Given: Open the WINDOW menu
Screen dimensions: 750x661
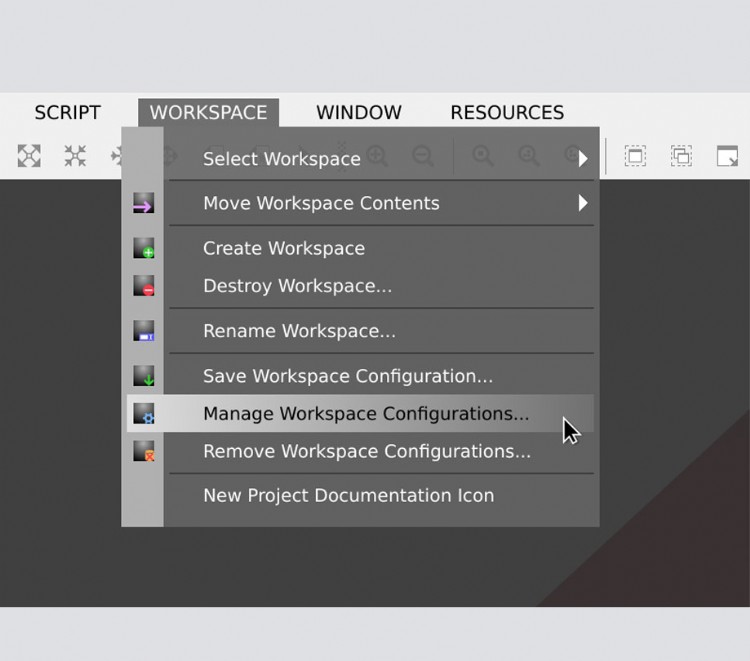Looking at the screenshot, I should tap(358, 113).
